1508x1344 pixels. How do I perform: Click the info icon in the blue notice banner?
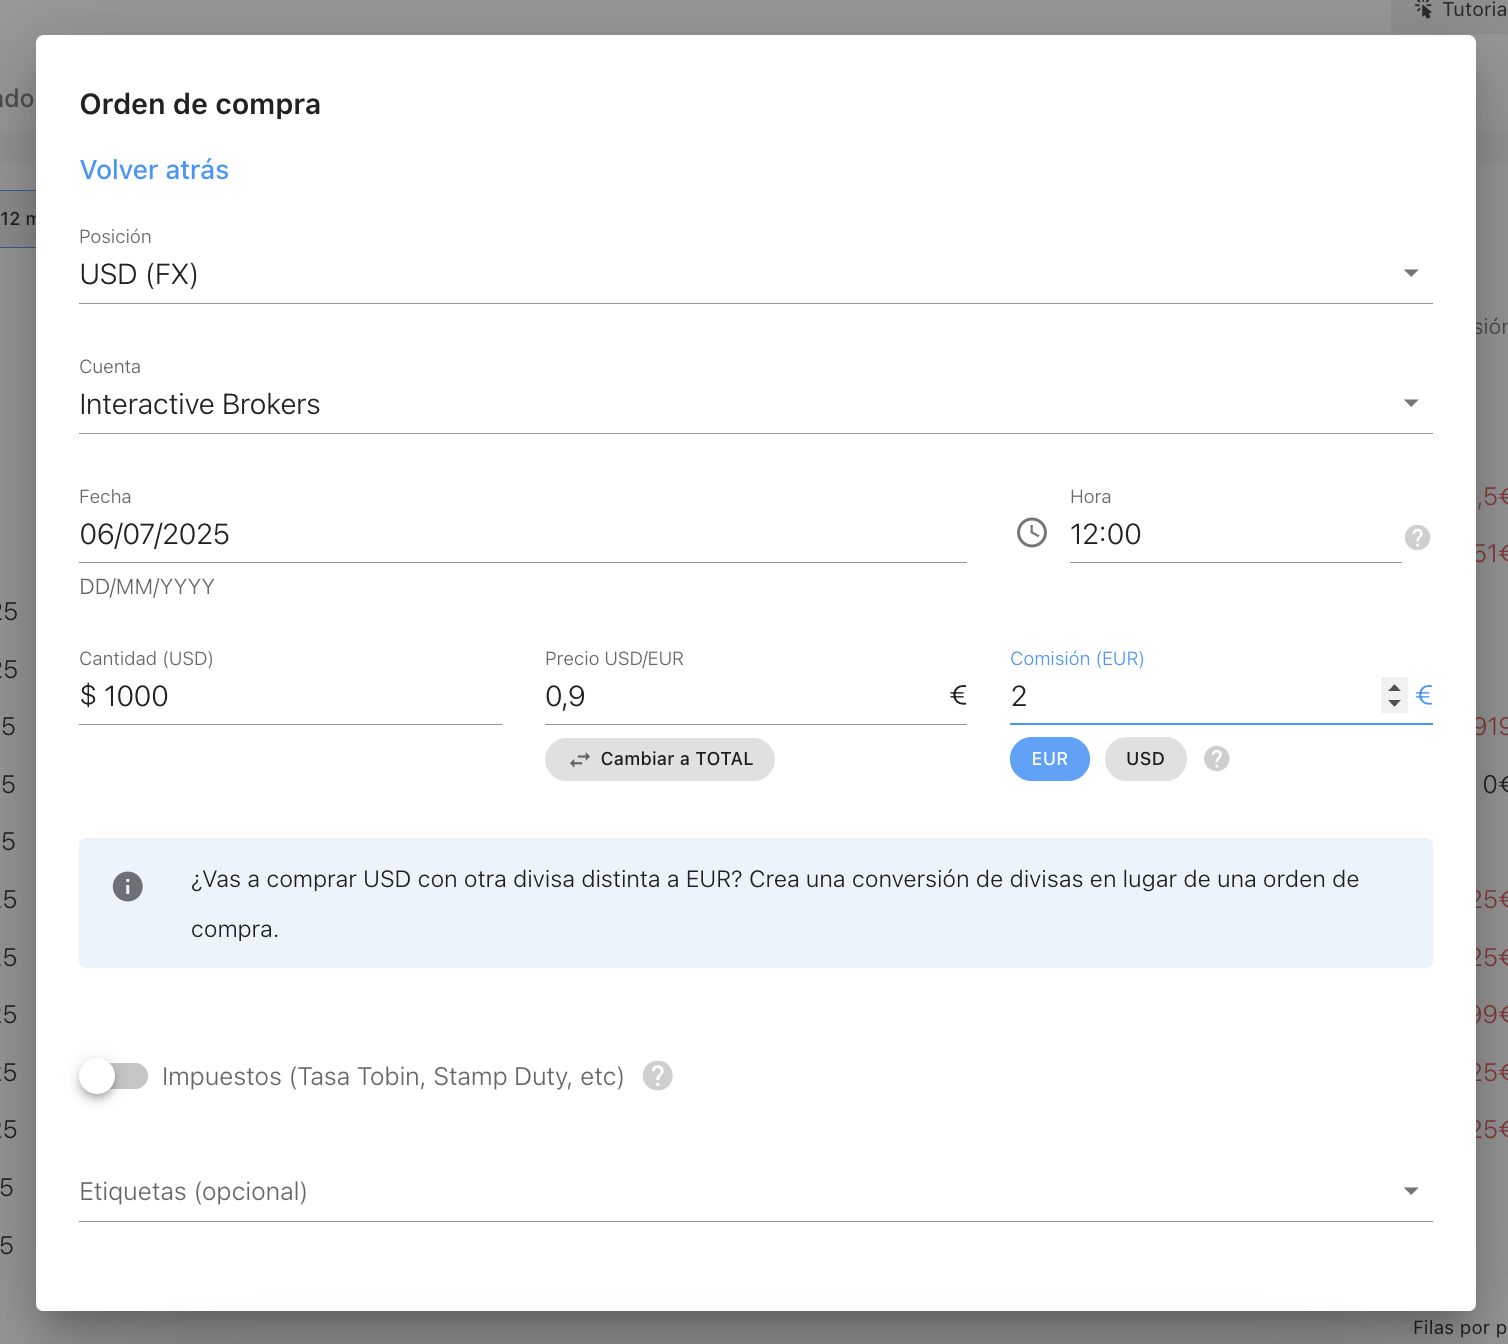[x=127, y=886]
